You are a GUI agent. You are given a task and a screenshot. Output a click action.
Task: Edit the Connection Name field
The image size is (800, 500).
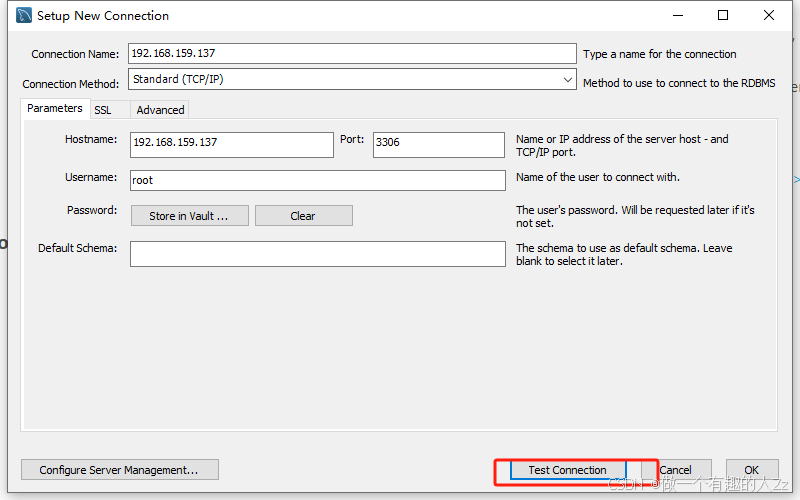point(352,54)
